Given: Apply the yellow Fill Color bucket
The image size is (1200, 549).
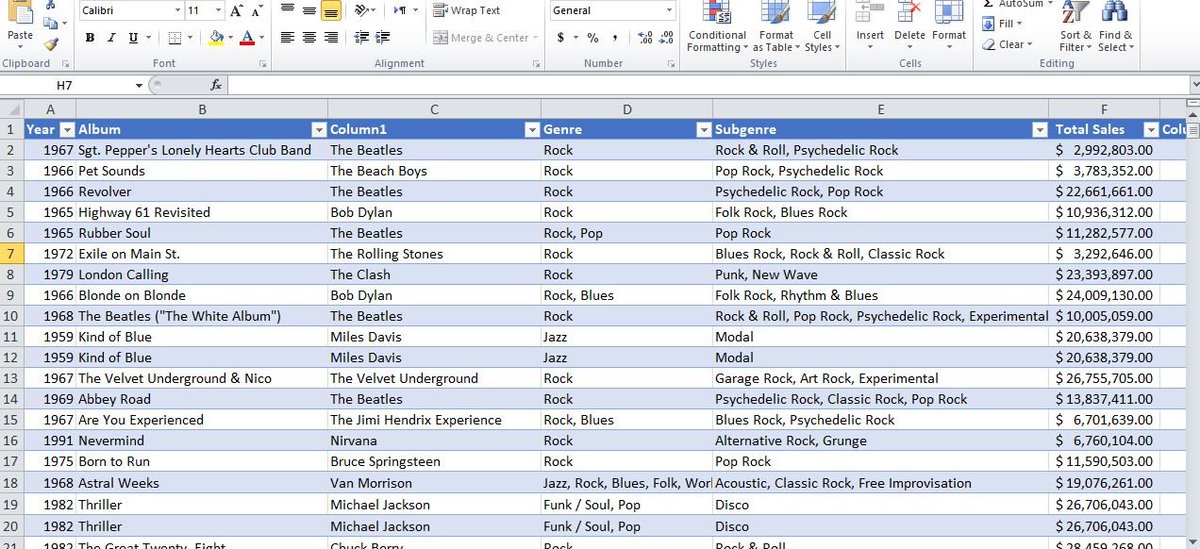Looking at the screenshot, I should (216, 38).
